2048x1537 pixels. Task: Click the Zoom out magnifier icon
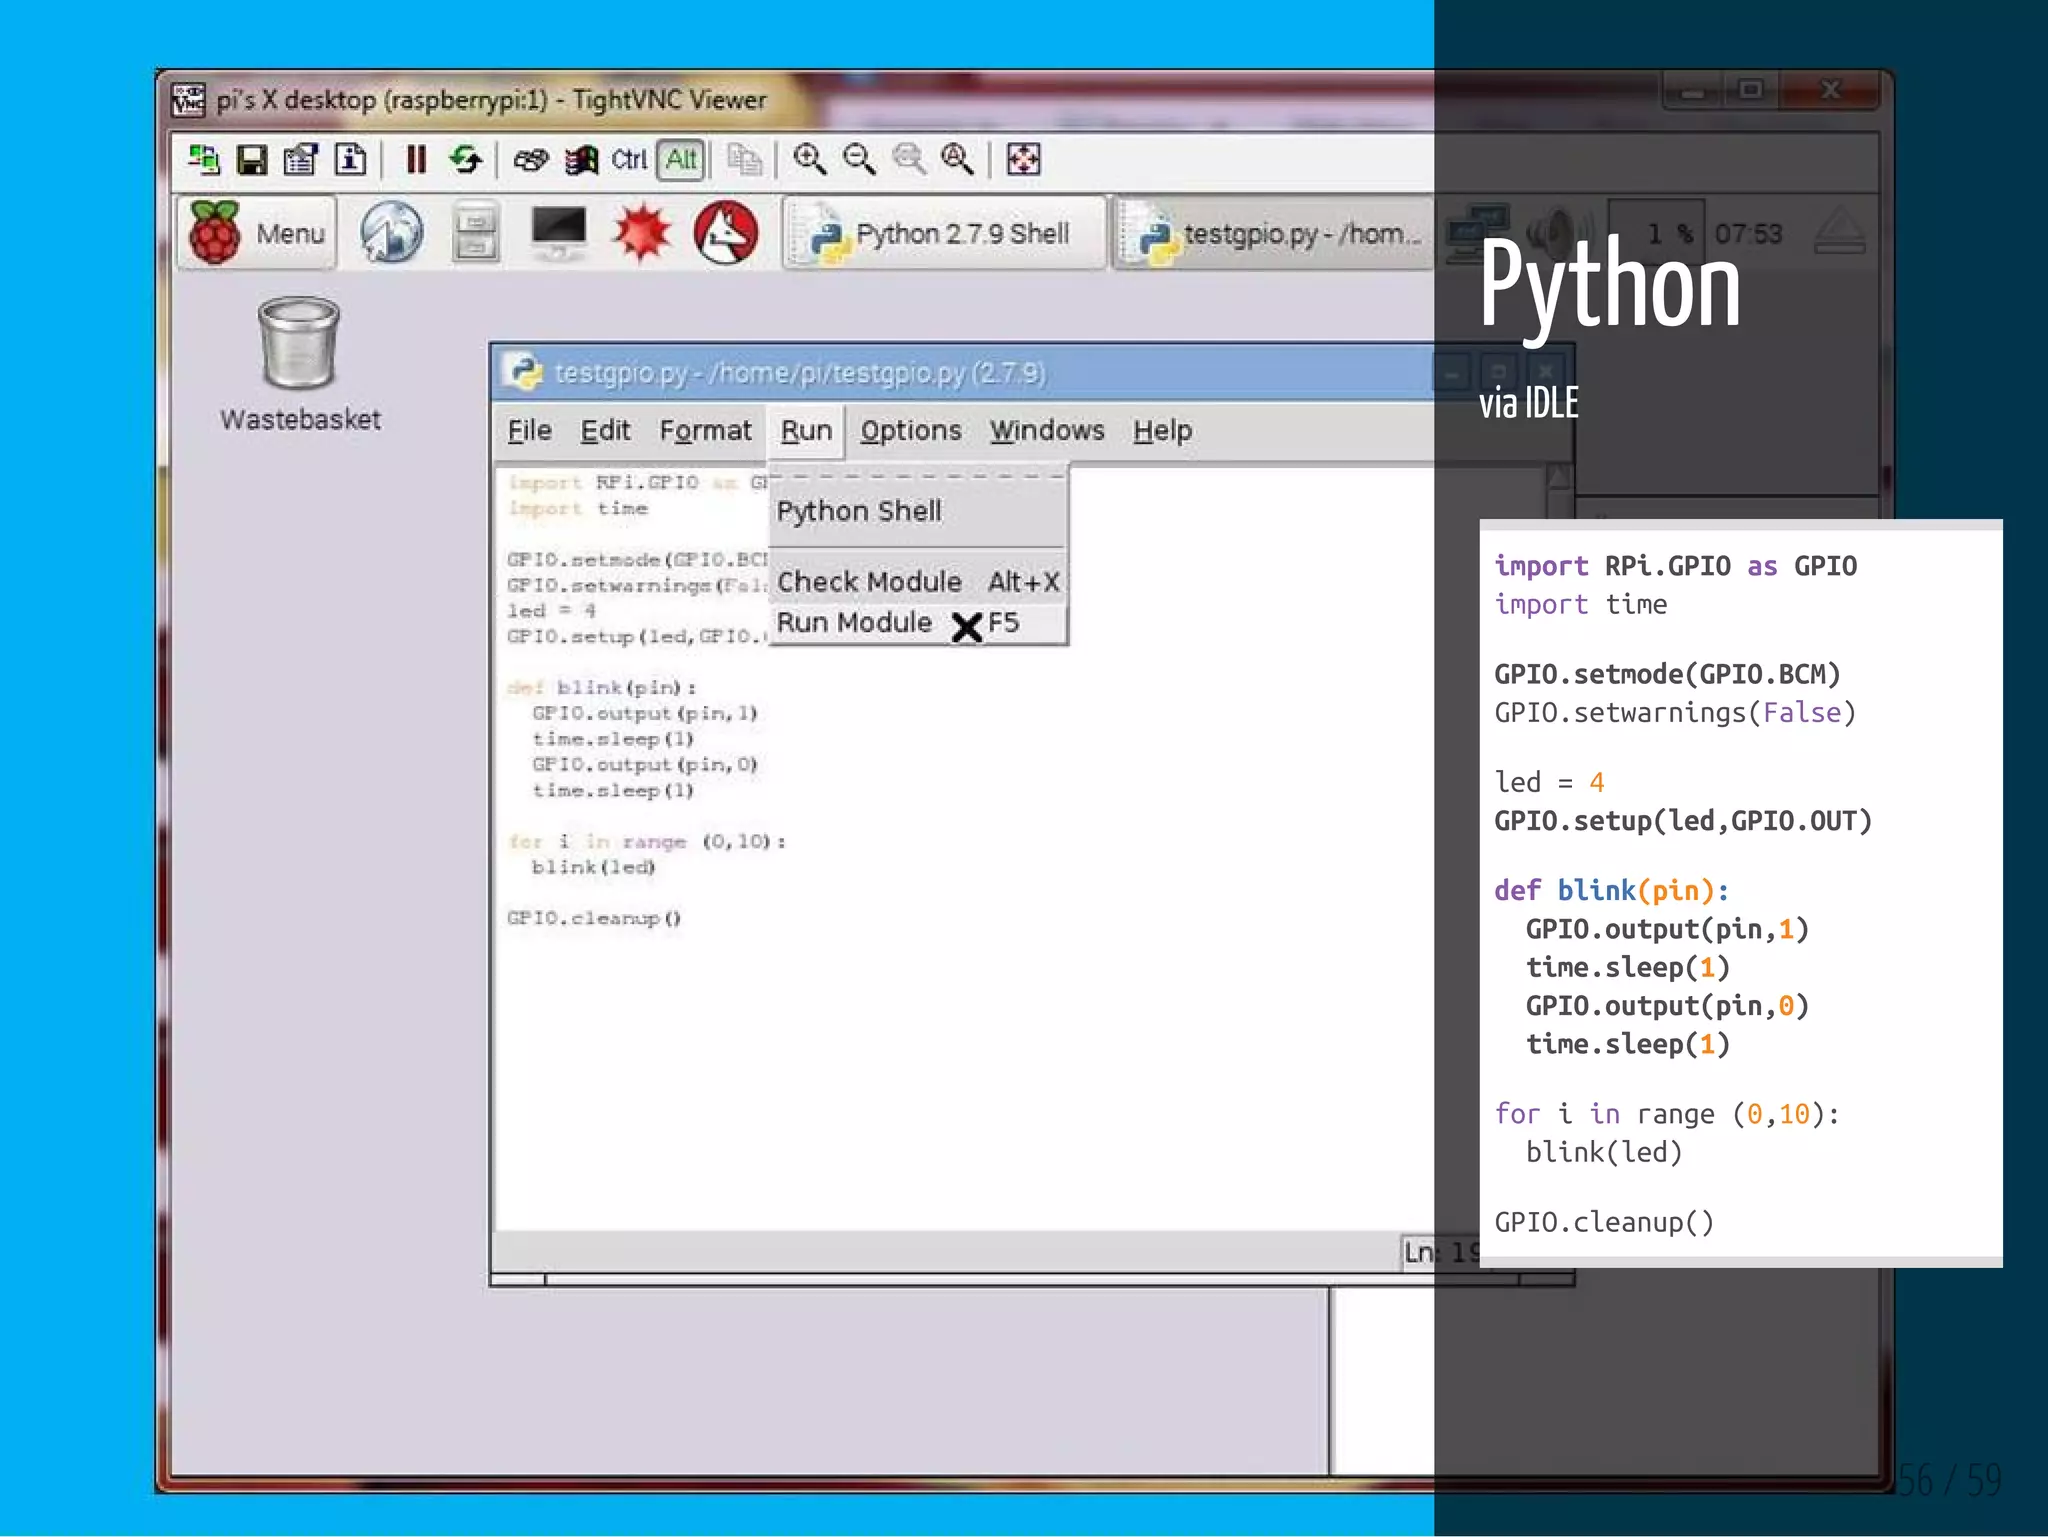tap(859, 159)
